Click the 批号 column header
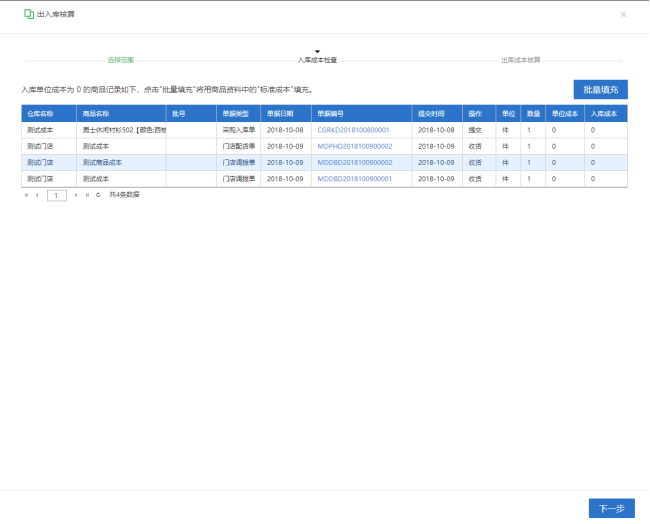The image size is (650, 524). (191, 114)
